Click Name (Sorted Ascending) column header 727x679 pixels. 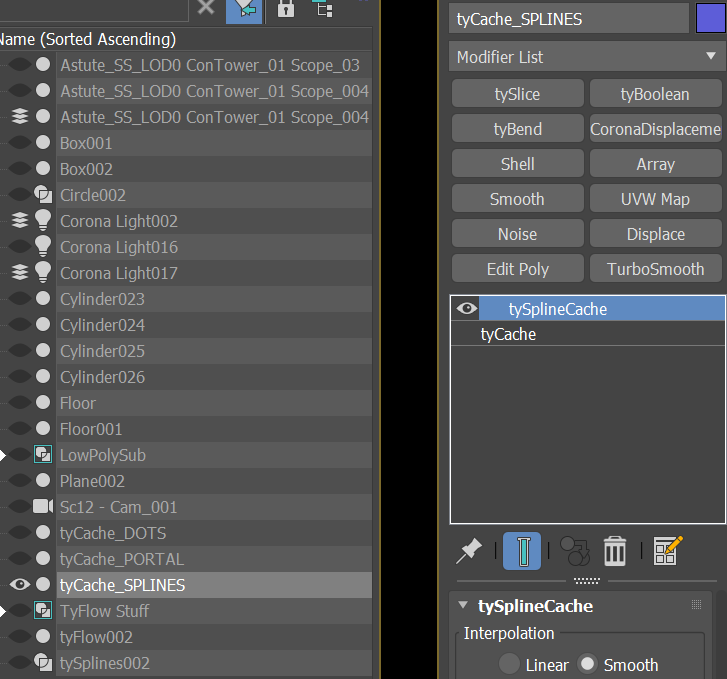185,39
